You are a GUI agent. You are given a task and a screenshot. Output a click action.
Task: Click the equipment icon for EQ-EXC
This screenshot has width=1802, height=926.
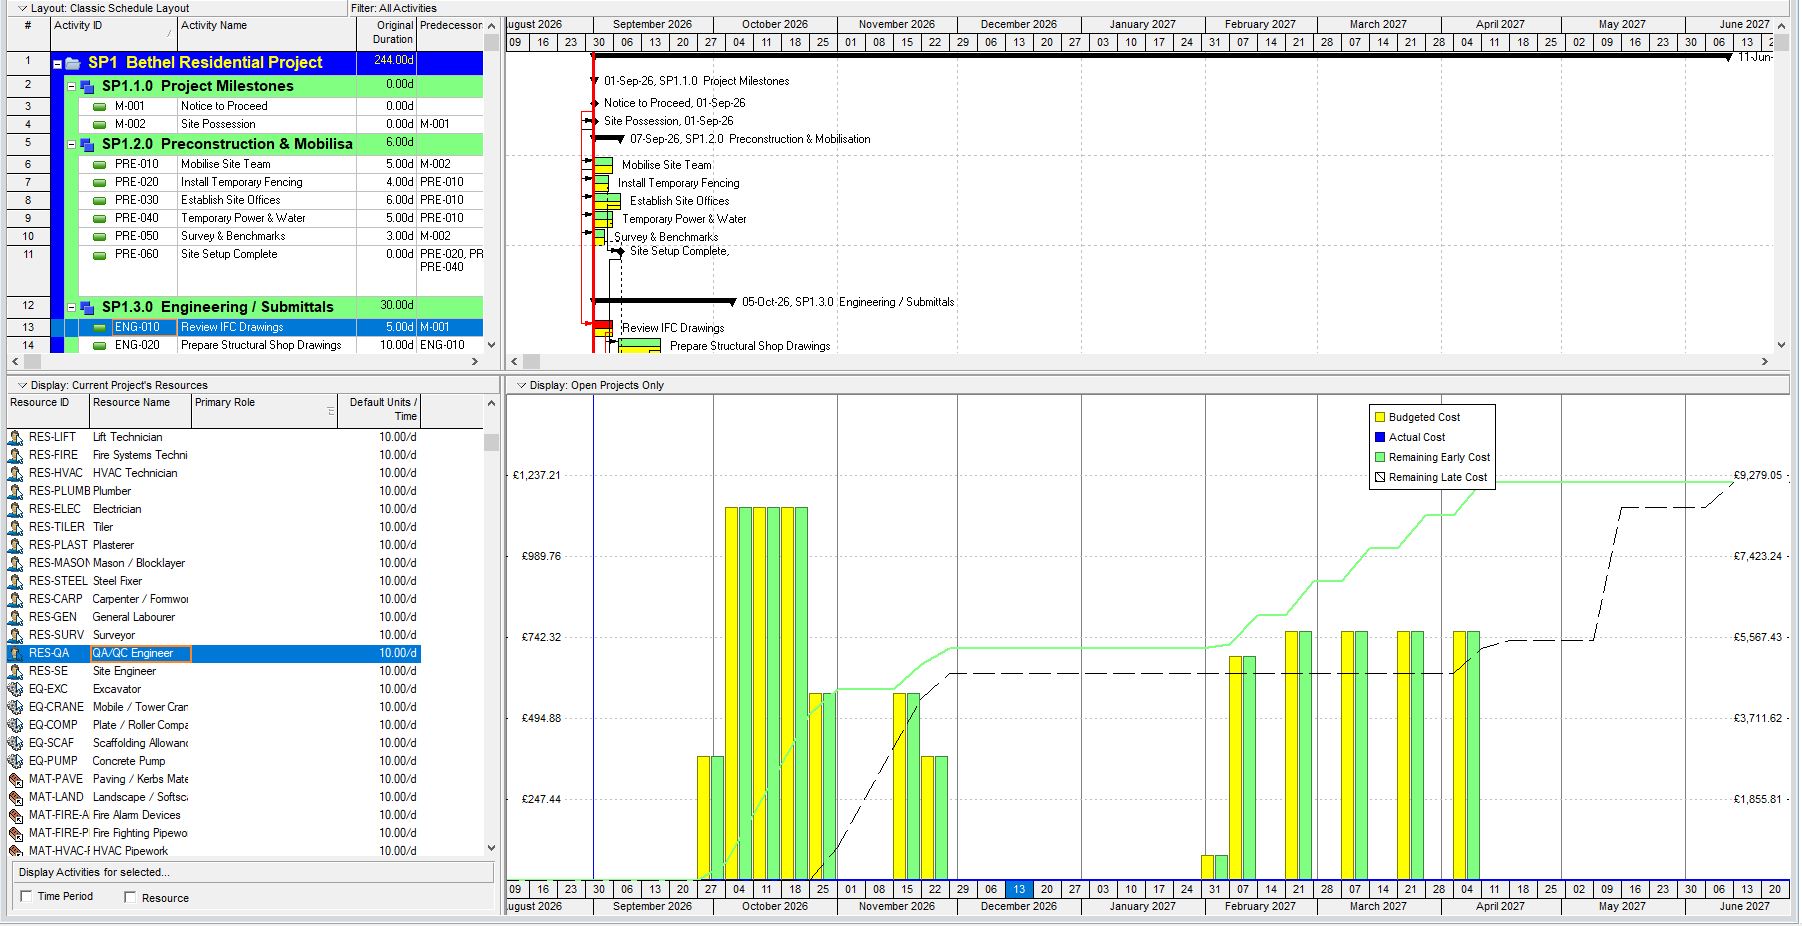(15, 689)
